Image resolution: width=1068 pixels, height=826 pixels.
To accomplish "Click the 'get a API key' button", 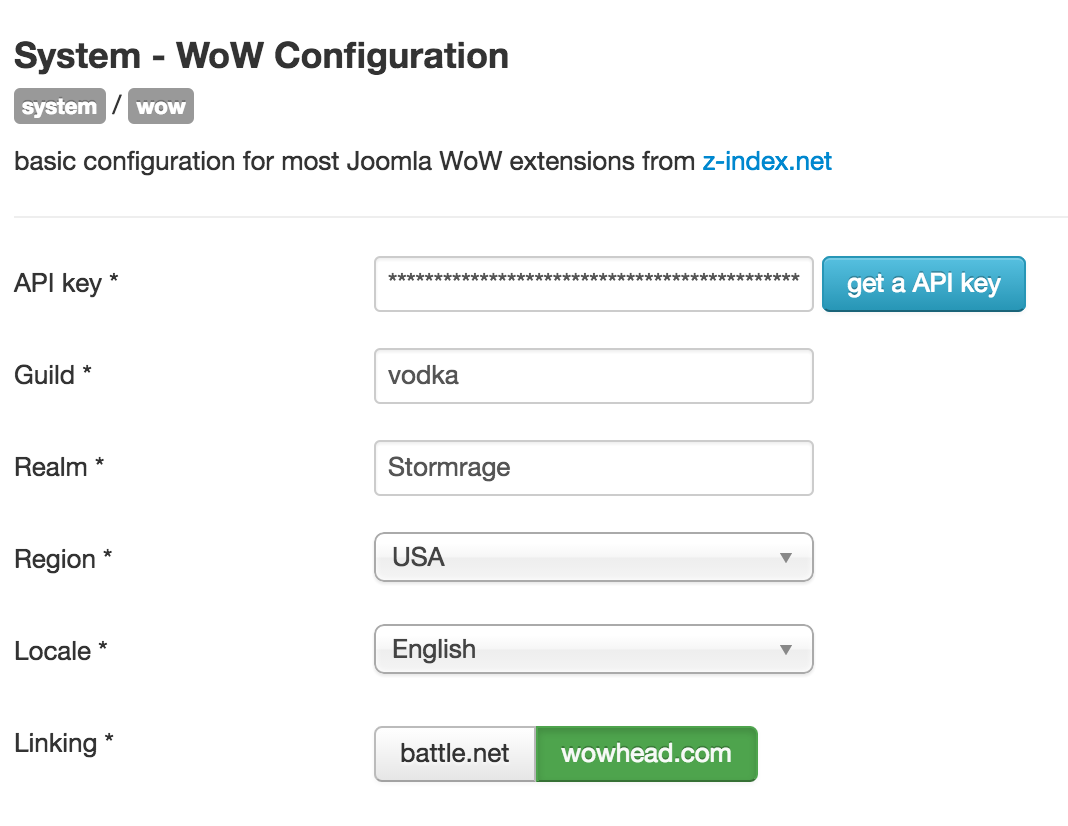I will [923, 284].
